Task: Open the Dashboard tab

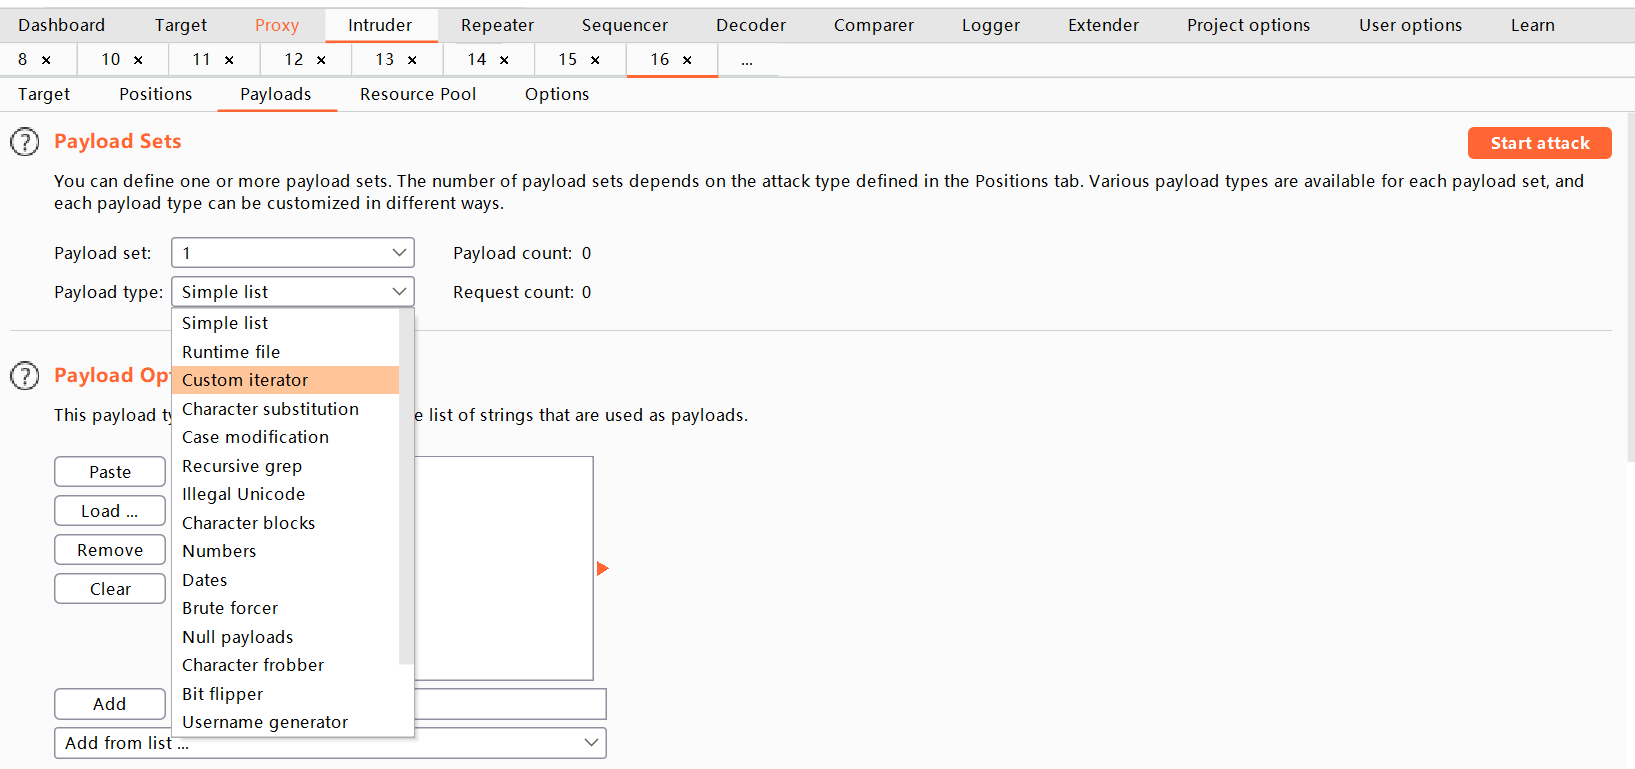Action: click(x=61, y=25)
